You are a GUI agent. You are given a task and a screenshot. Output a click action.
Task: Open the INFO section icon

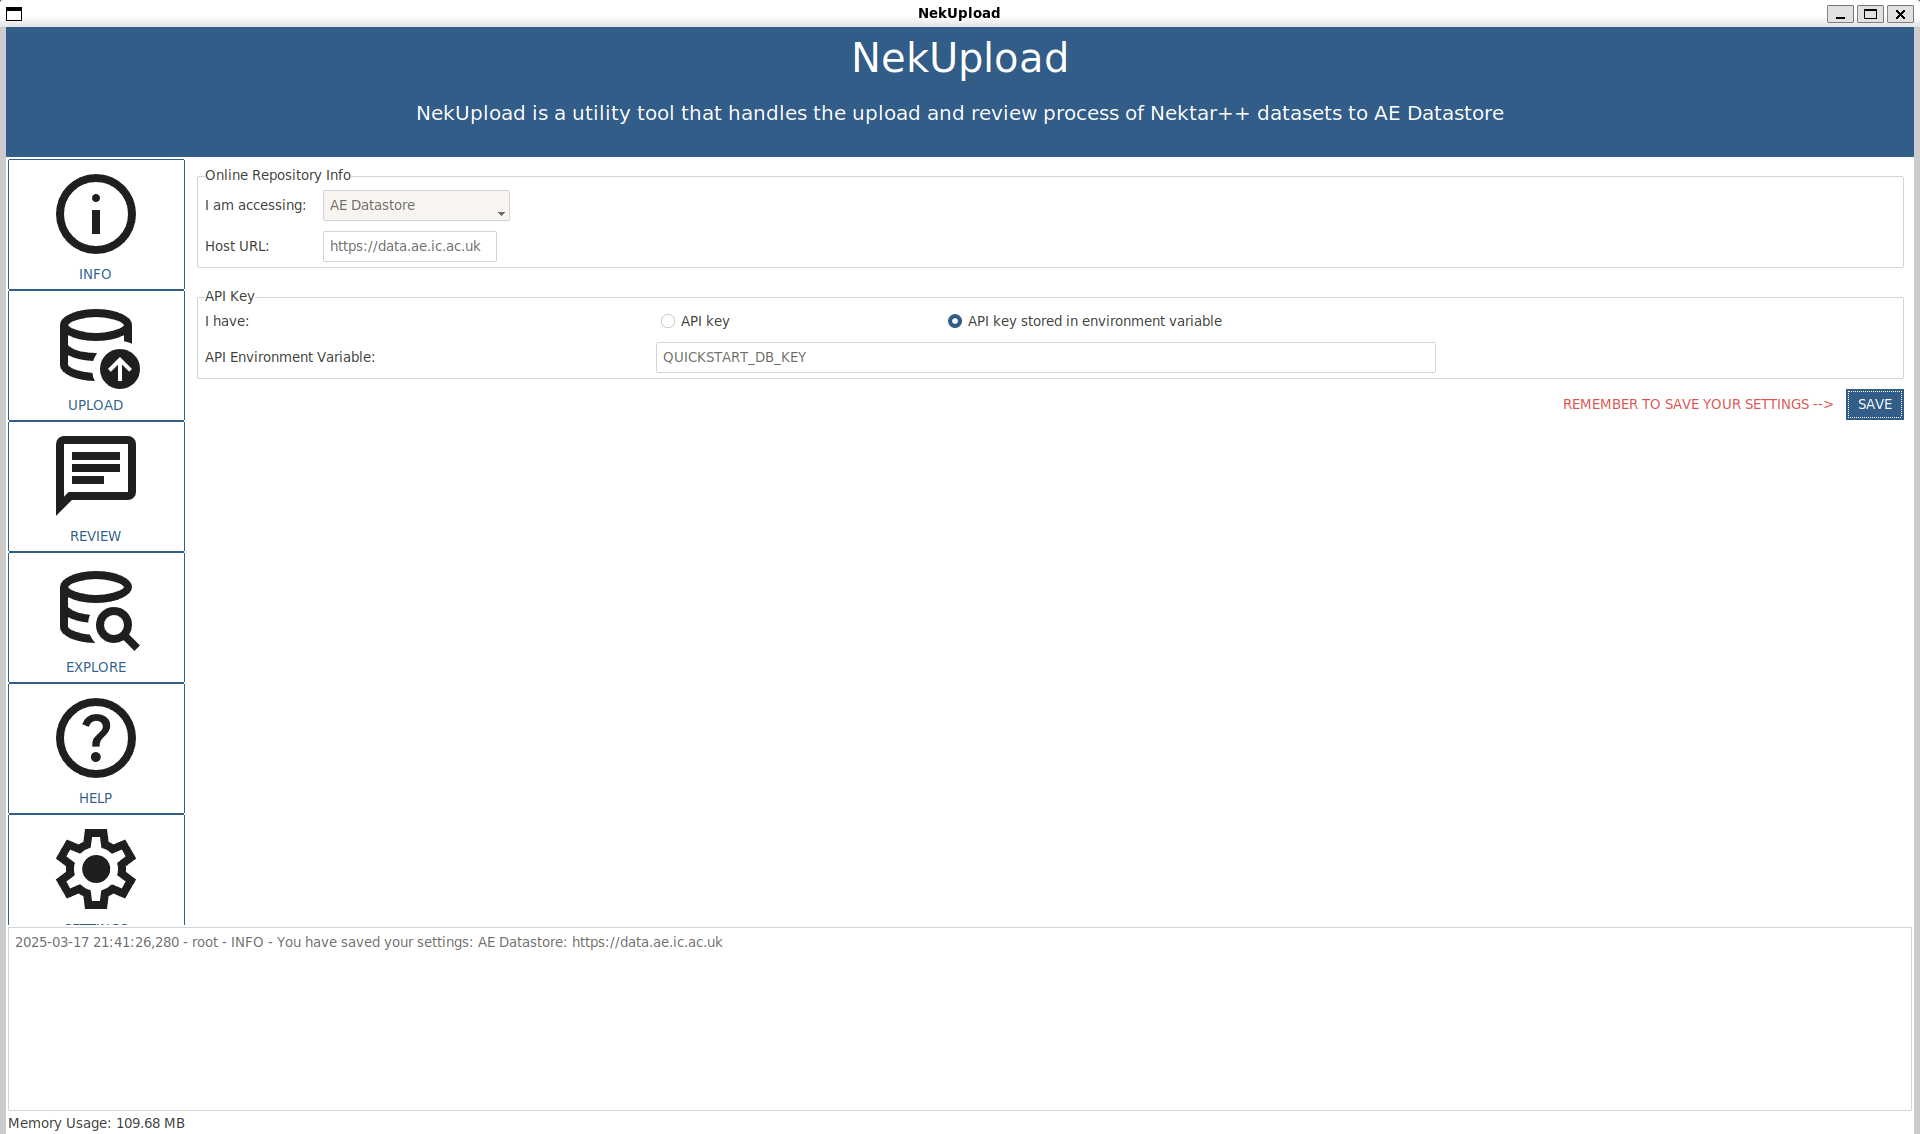pos(96,214)
